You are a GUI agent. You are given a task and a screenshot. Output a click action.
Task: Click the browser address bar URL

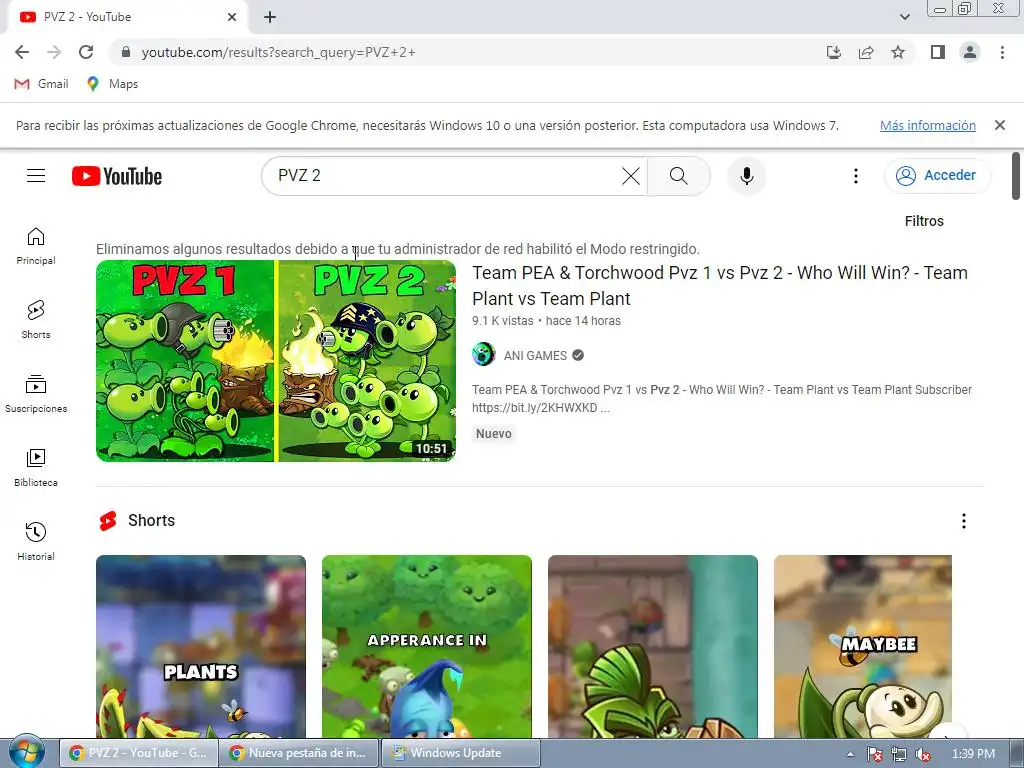point(278,52)
